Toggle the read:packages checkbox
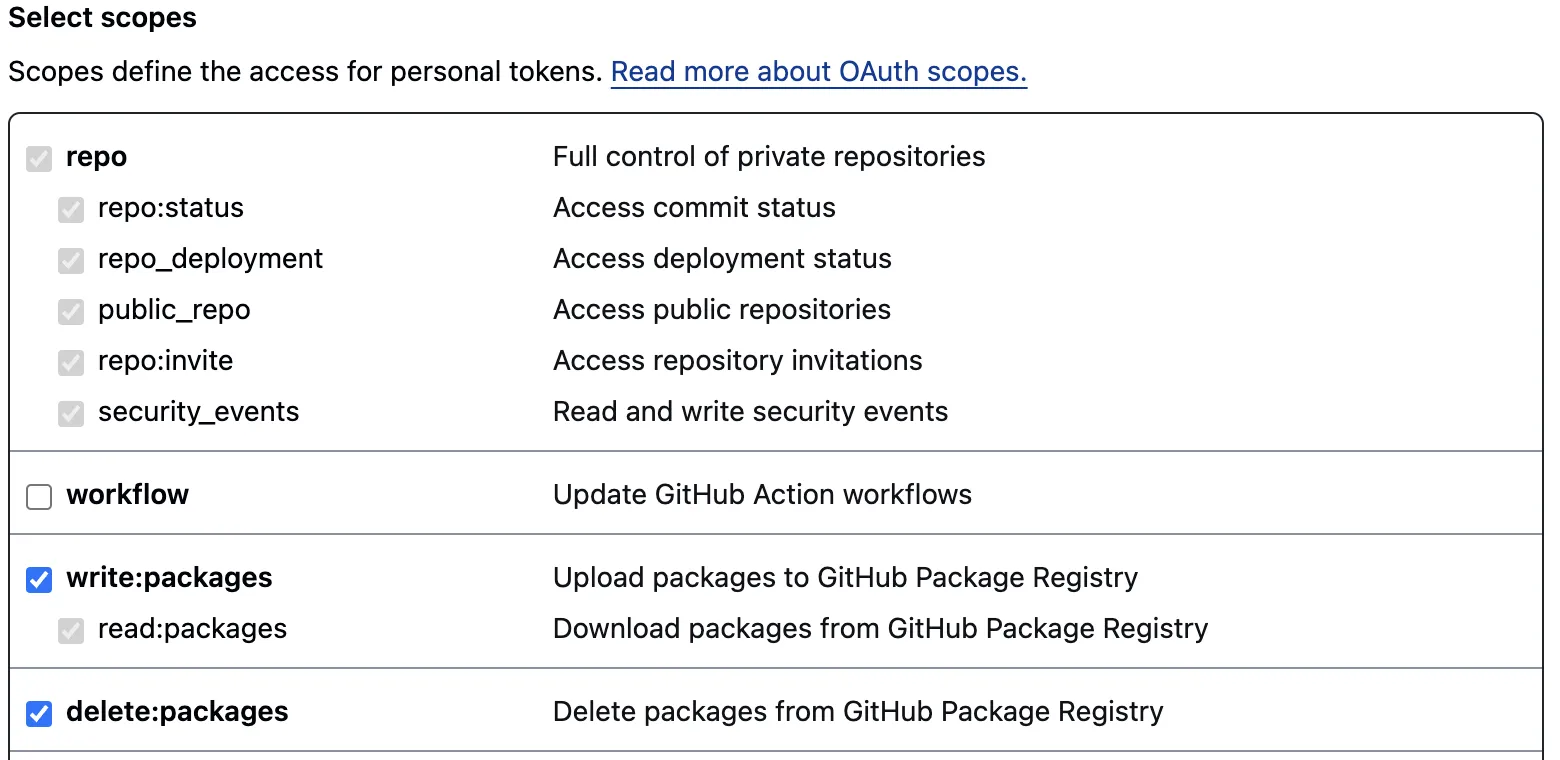1560x760 pixels. click(70, 630)
